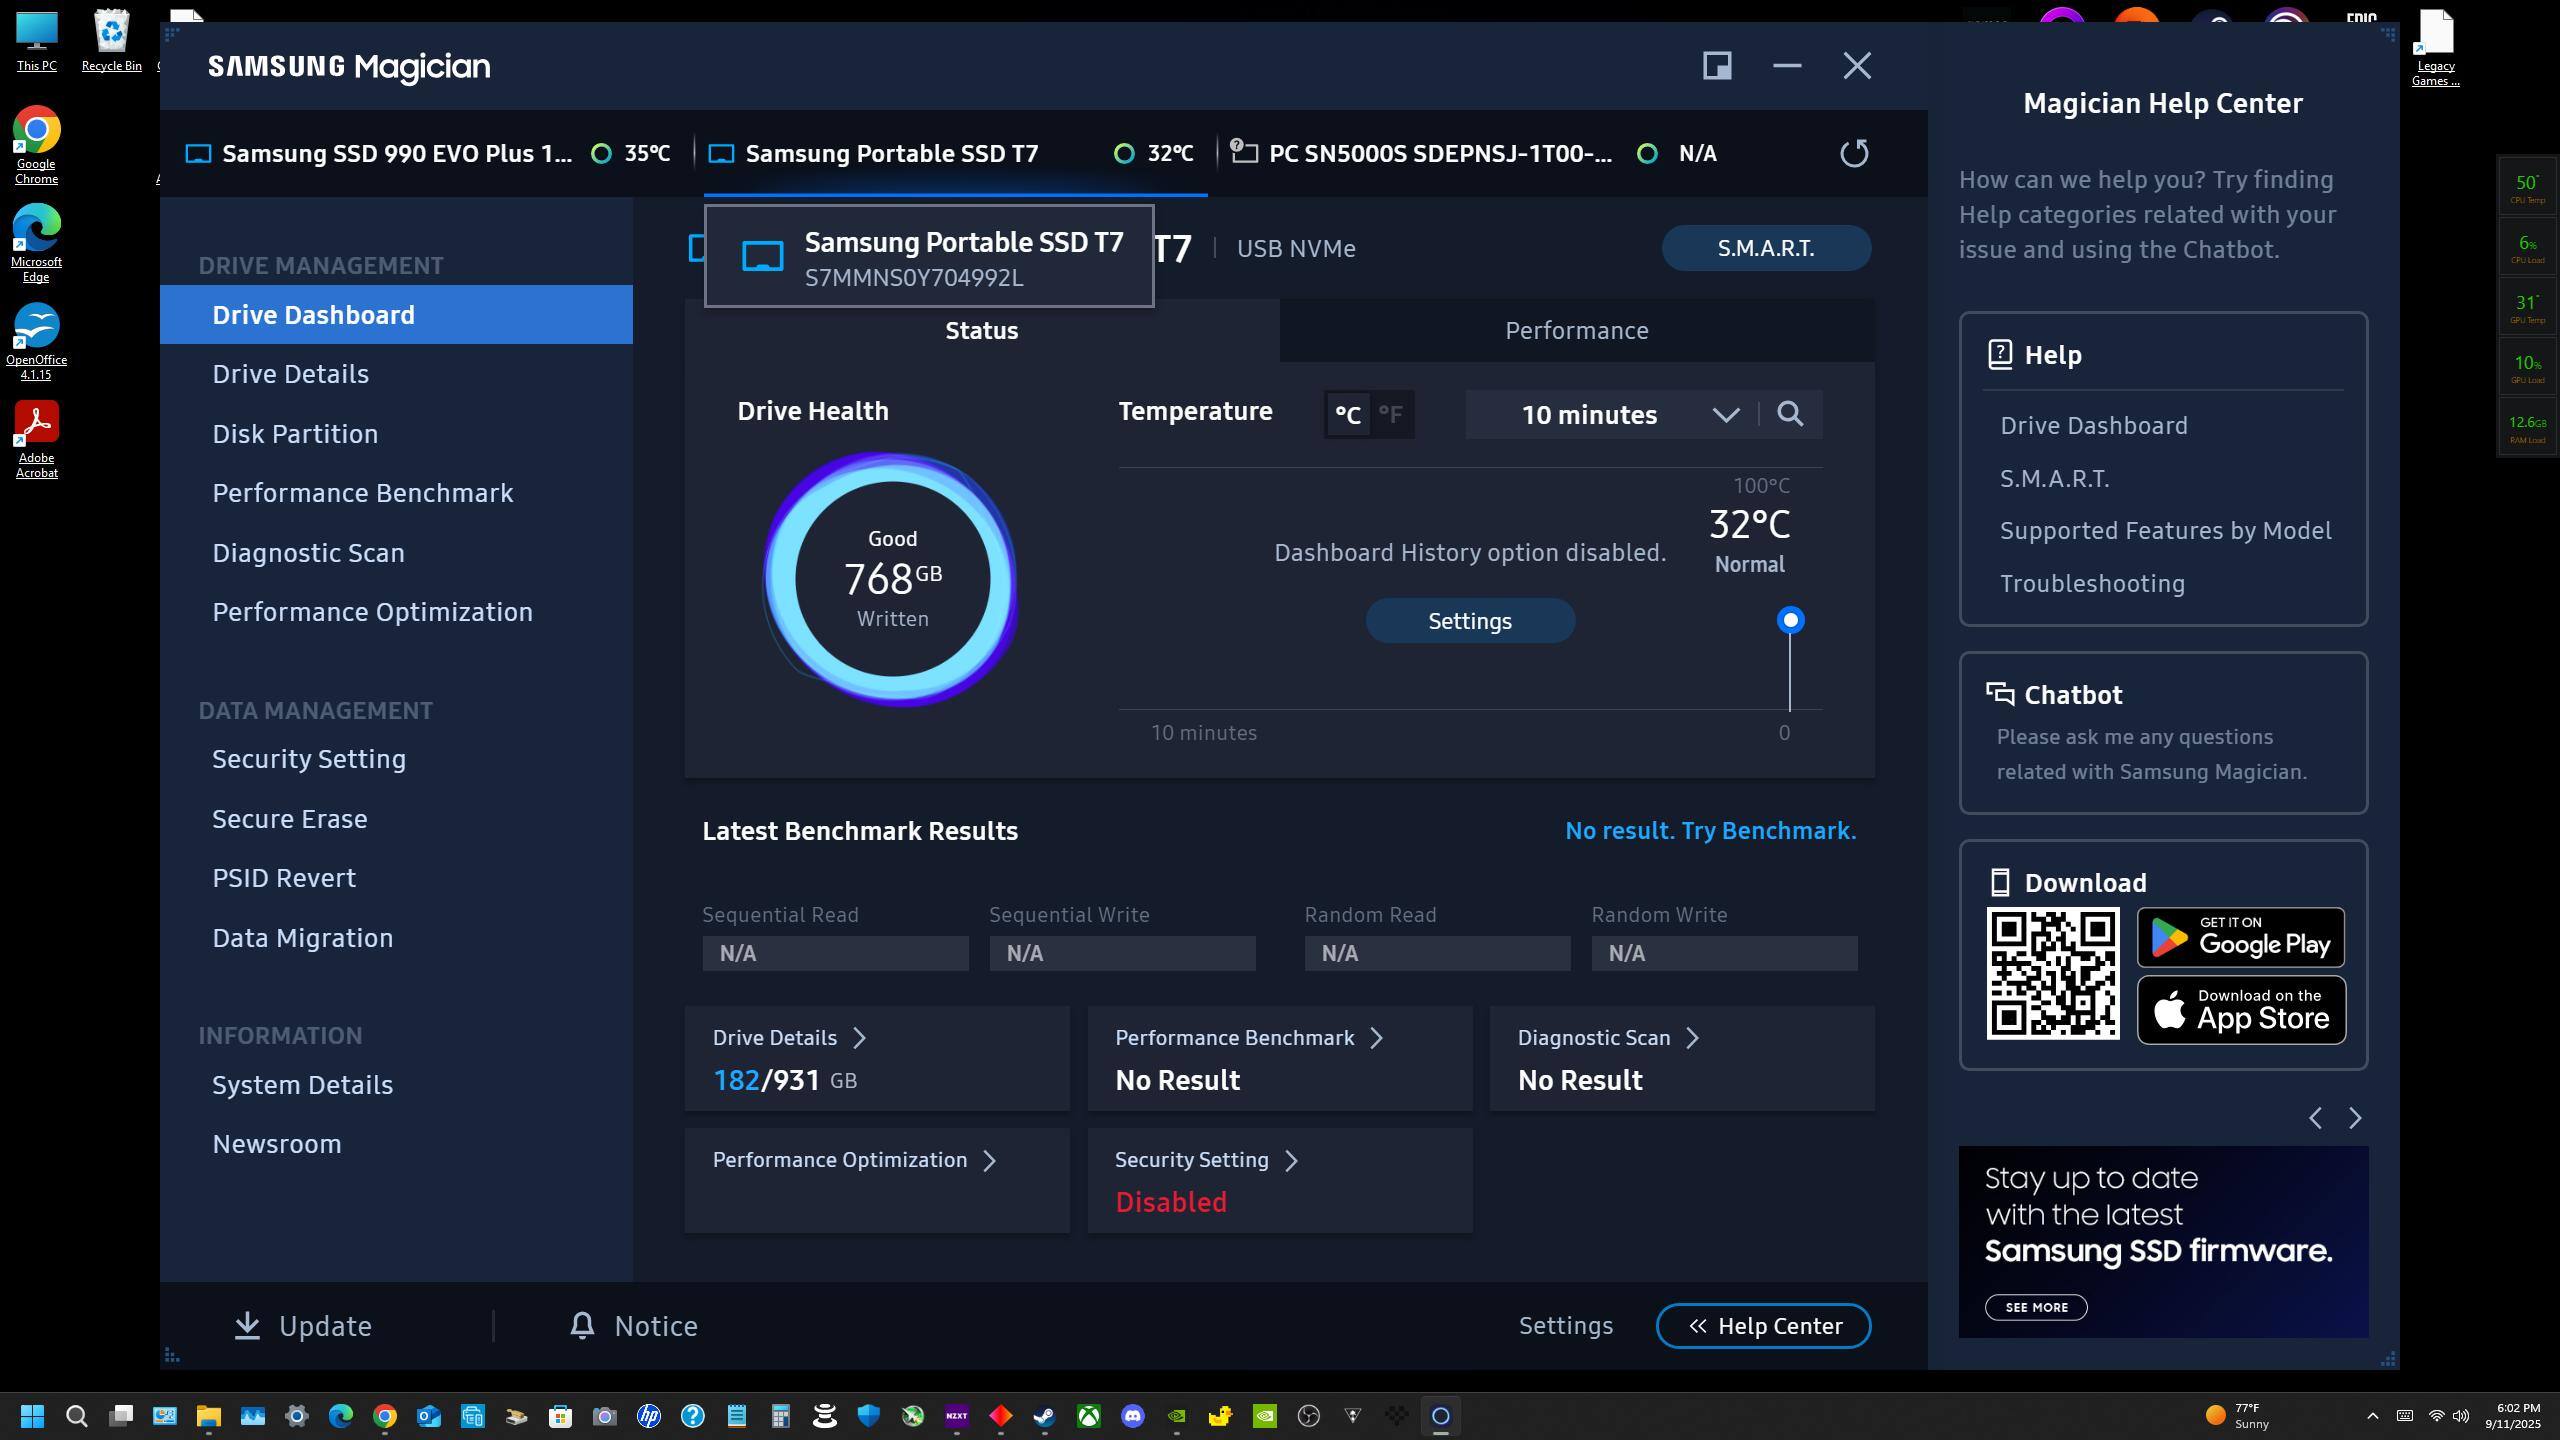Open the S.M.A.R.T. button
Image resolution: width=2560 pixels, height=1440 pixels.
pos(1765,248)
